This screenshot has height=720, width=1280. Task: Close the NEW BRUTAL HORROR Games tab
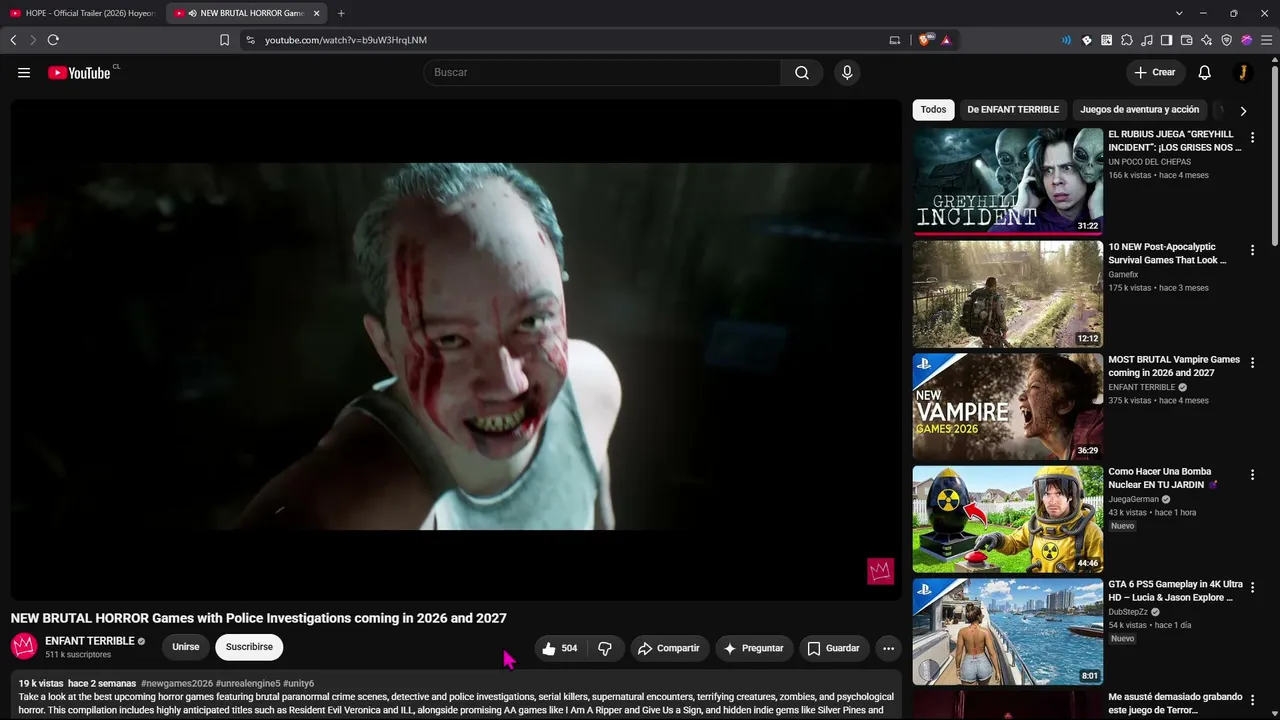click(x=316, y=13)
